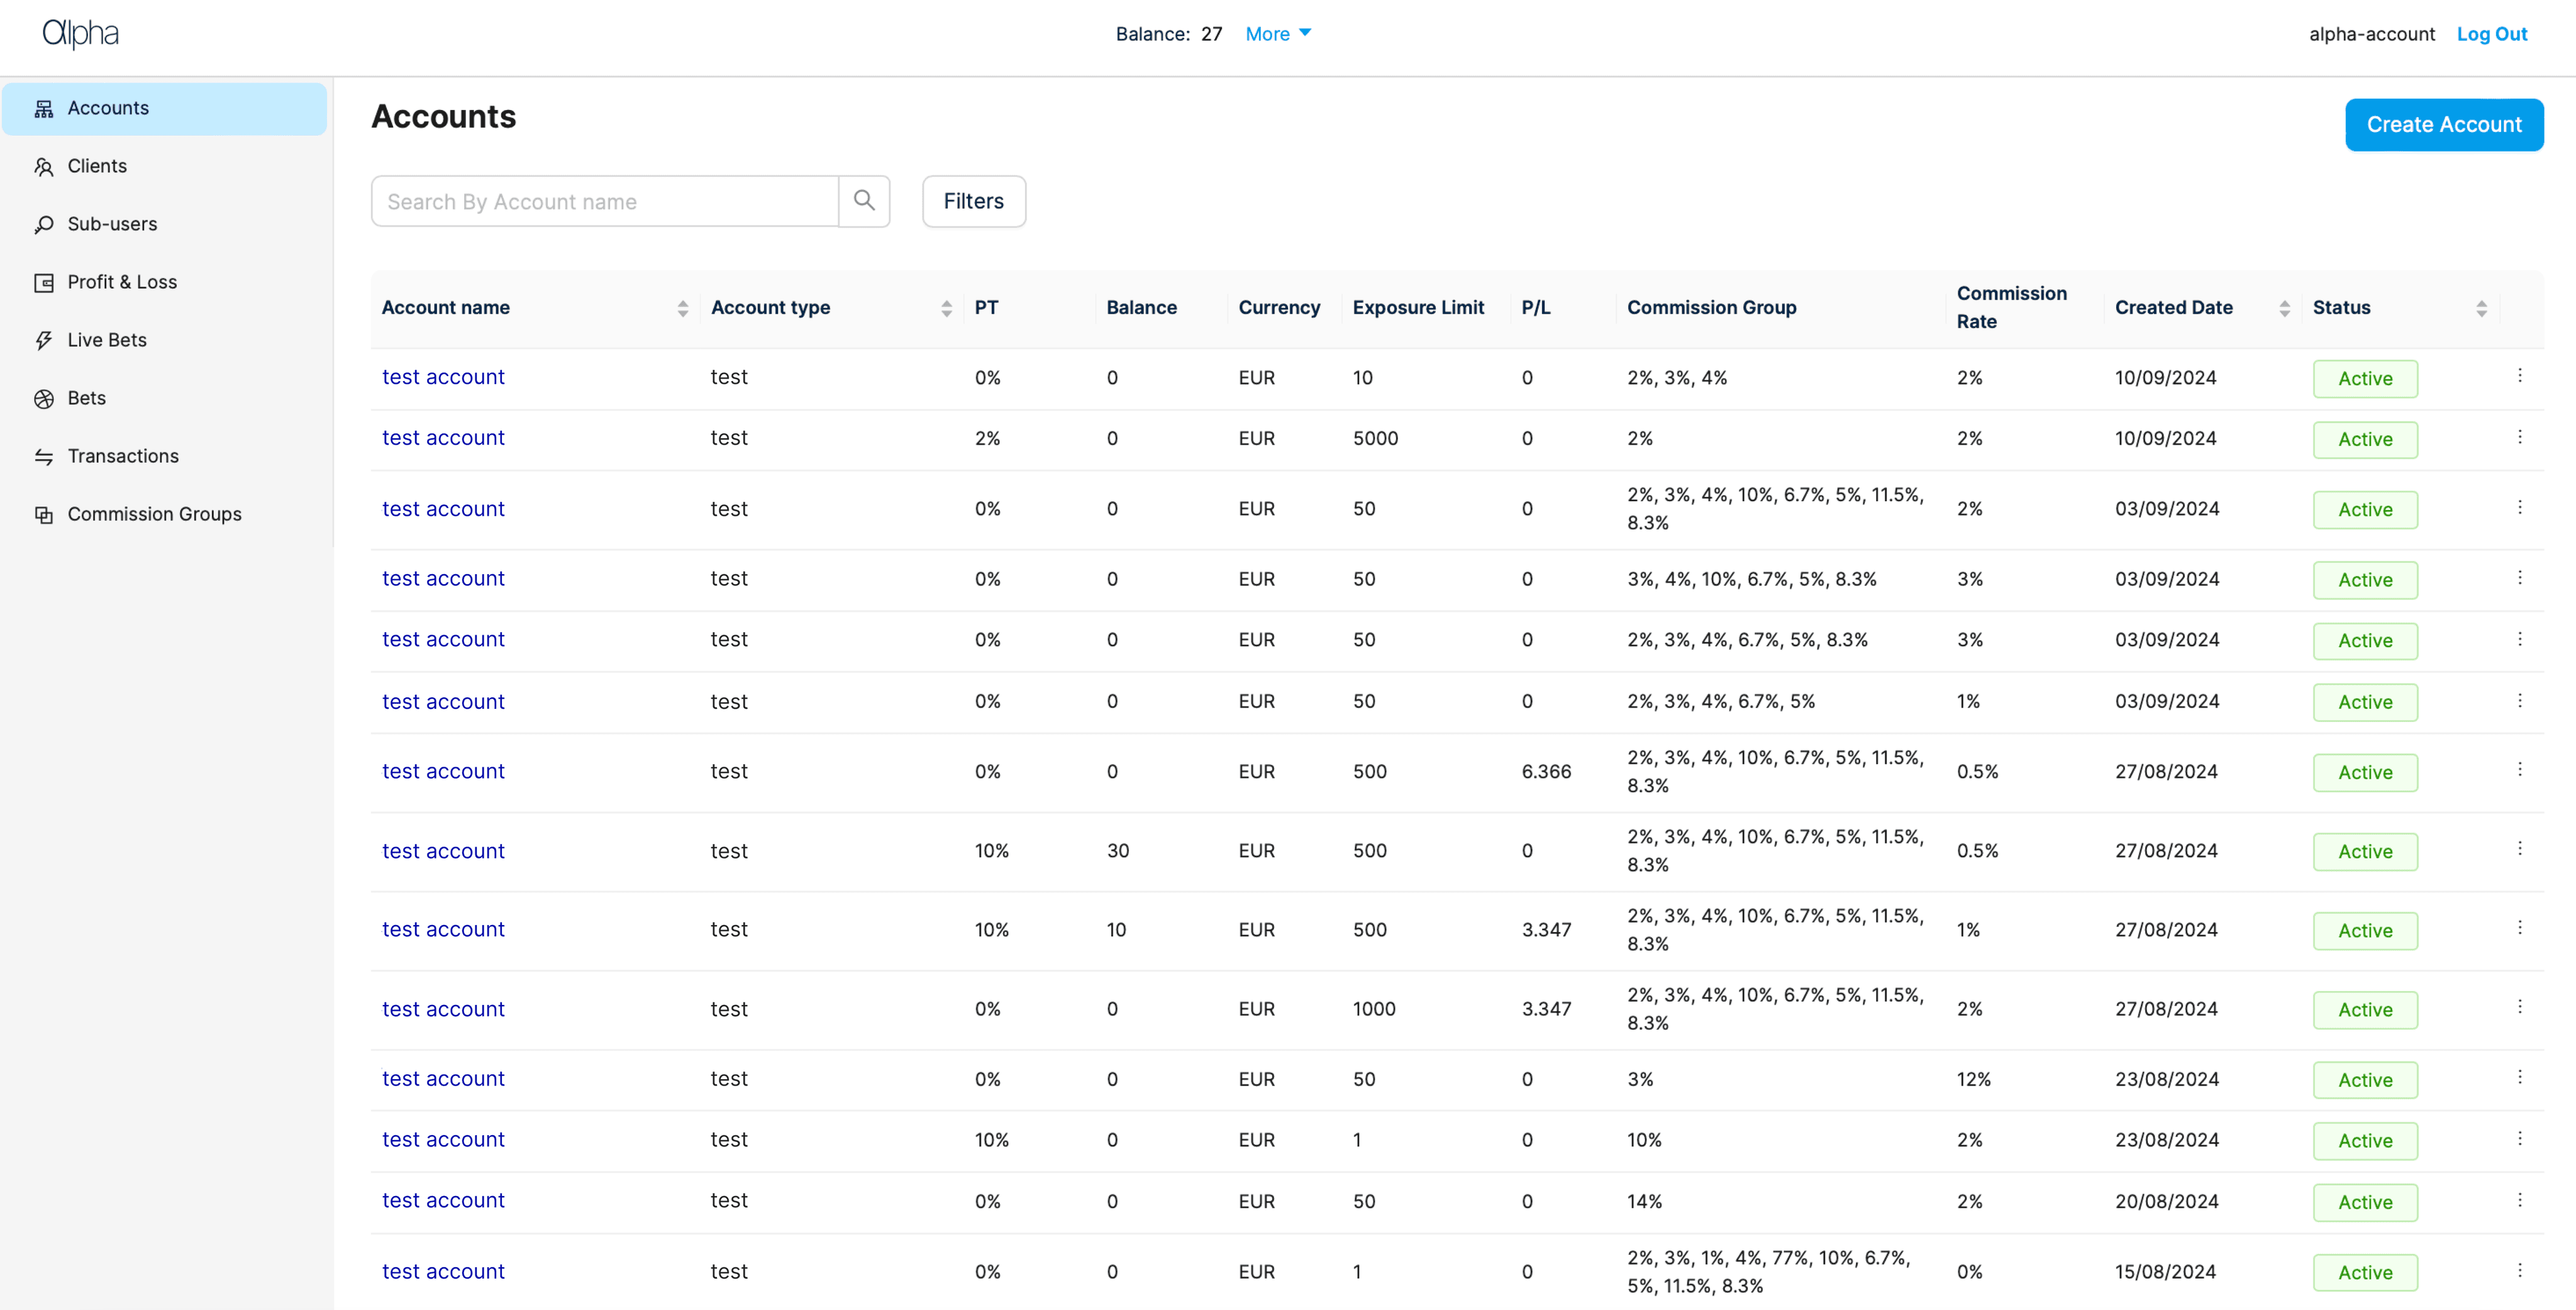Open test account with Exposure Limit 5000
The height and width of the screenshot is (1310, 2576).
pyautogui.click(x=443, y=438)
